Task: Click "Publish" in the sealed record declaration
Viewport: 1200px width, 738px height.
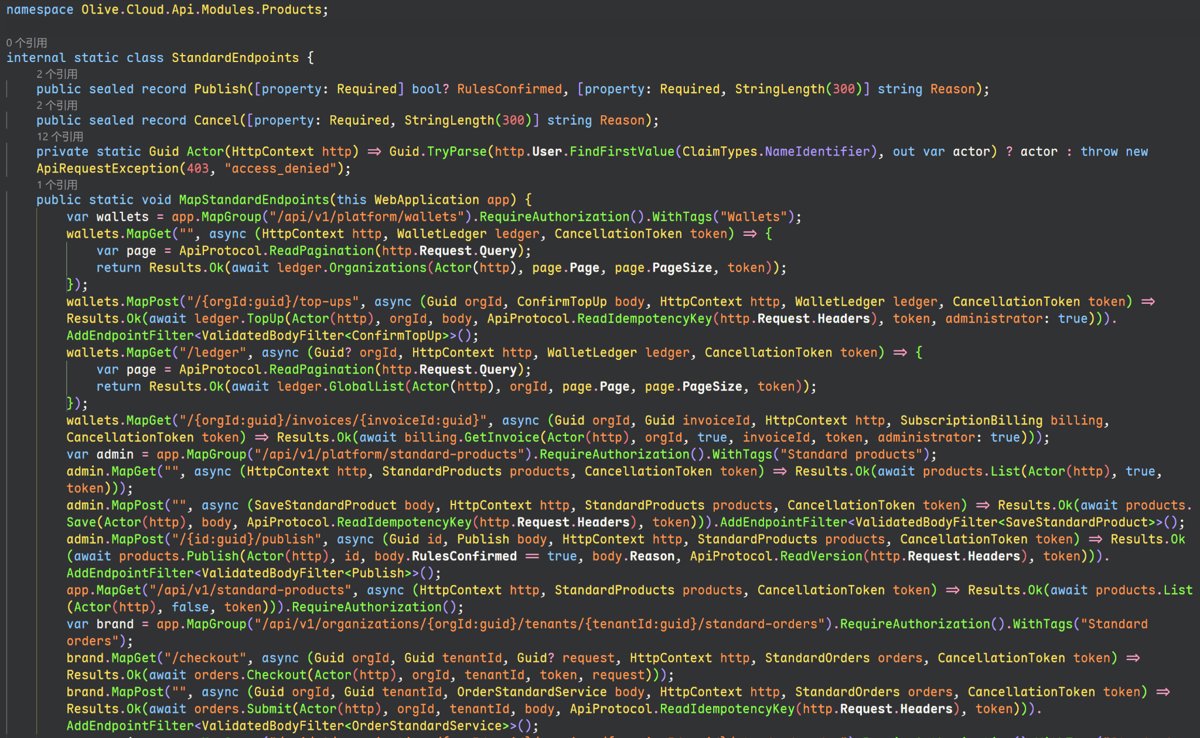Action: pos(220,89)
